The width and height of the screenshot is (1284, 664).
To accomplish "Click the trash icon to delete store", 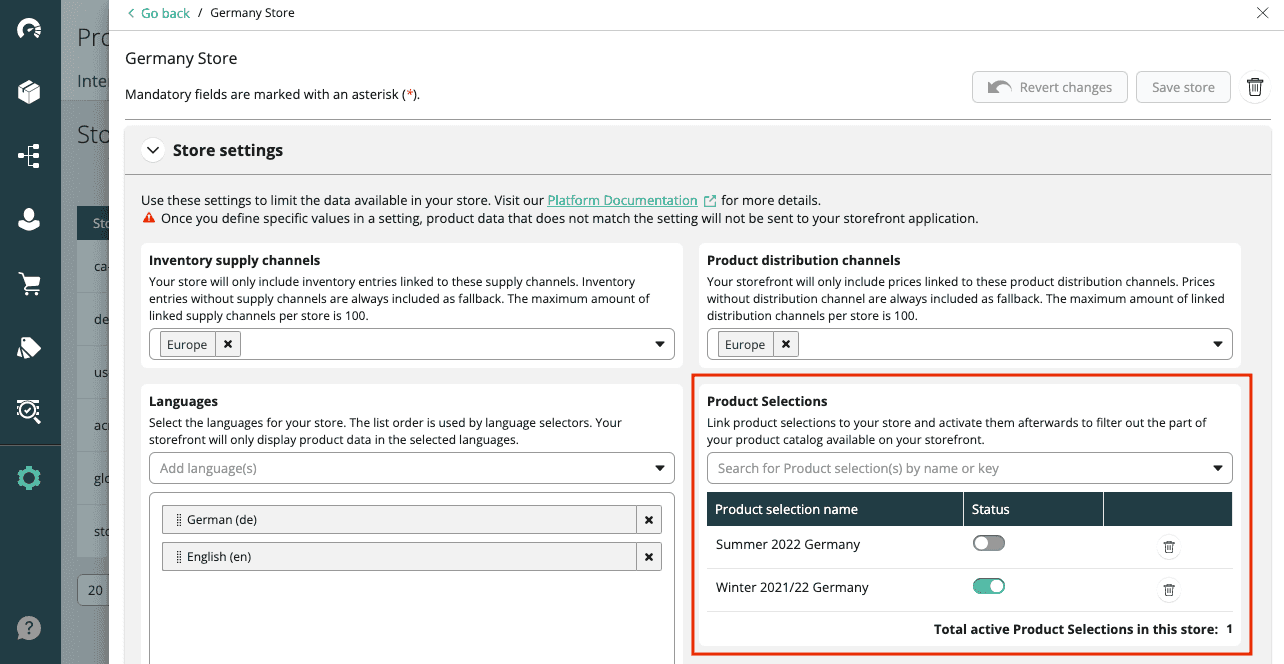I will (1254, 87).
